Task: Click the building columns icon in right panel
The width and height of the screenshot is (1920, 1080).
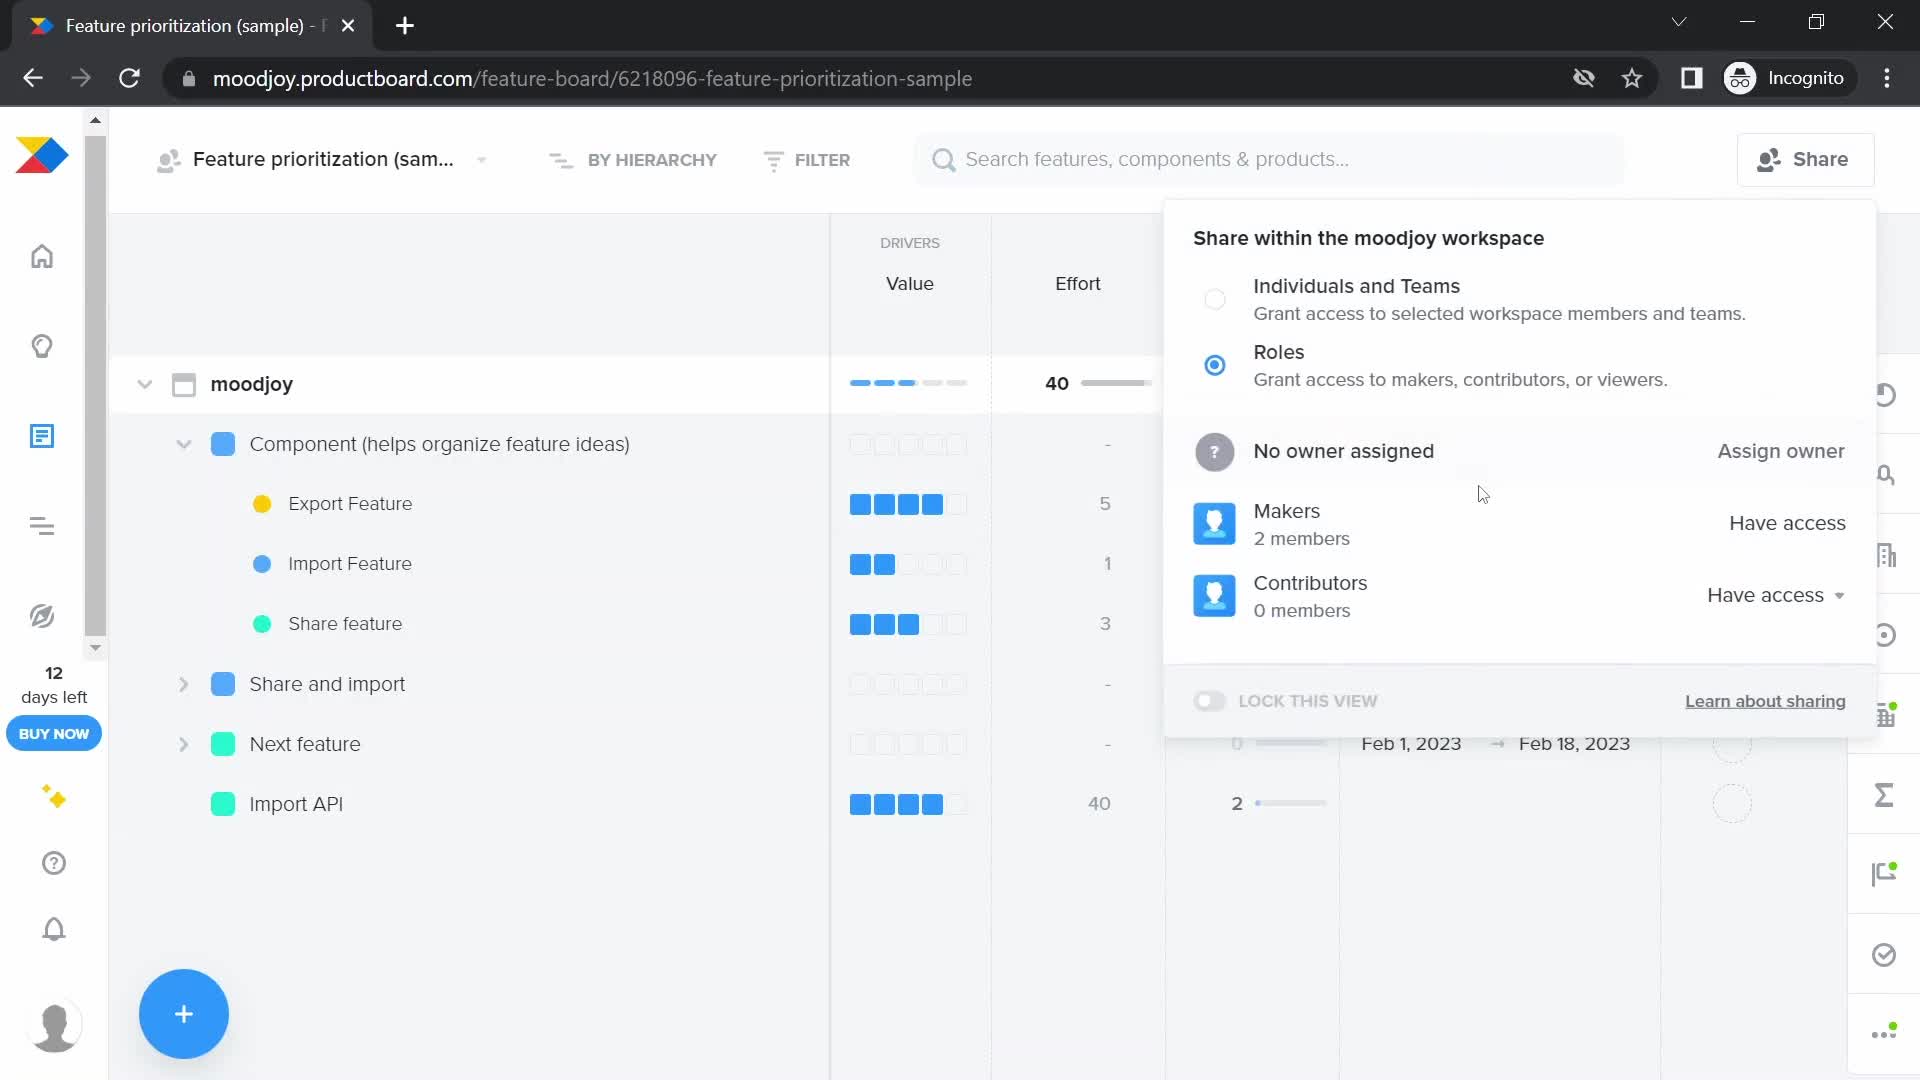Action: tap(1887, 555)
